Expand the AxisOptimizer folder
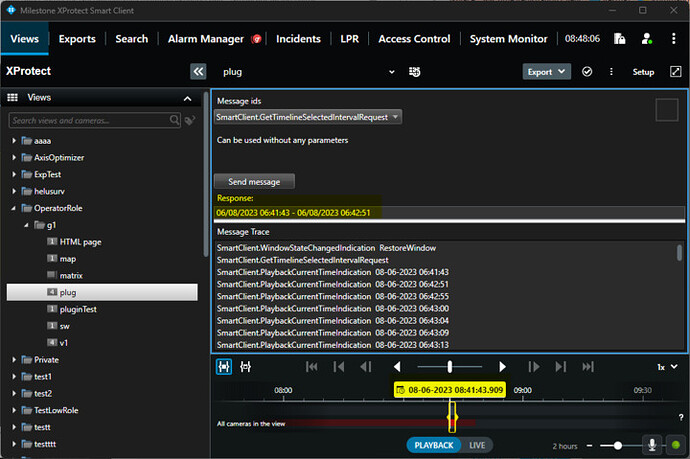This screenshot has width=690, height=459. pyautogui.click(x=14, y=157)
